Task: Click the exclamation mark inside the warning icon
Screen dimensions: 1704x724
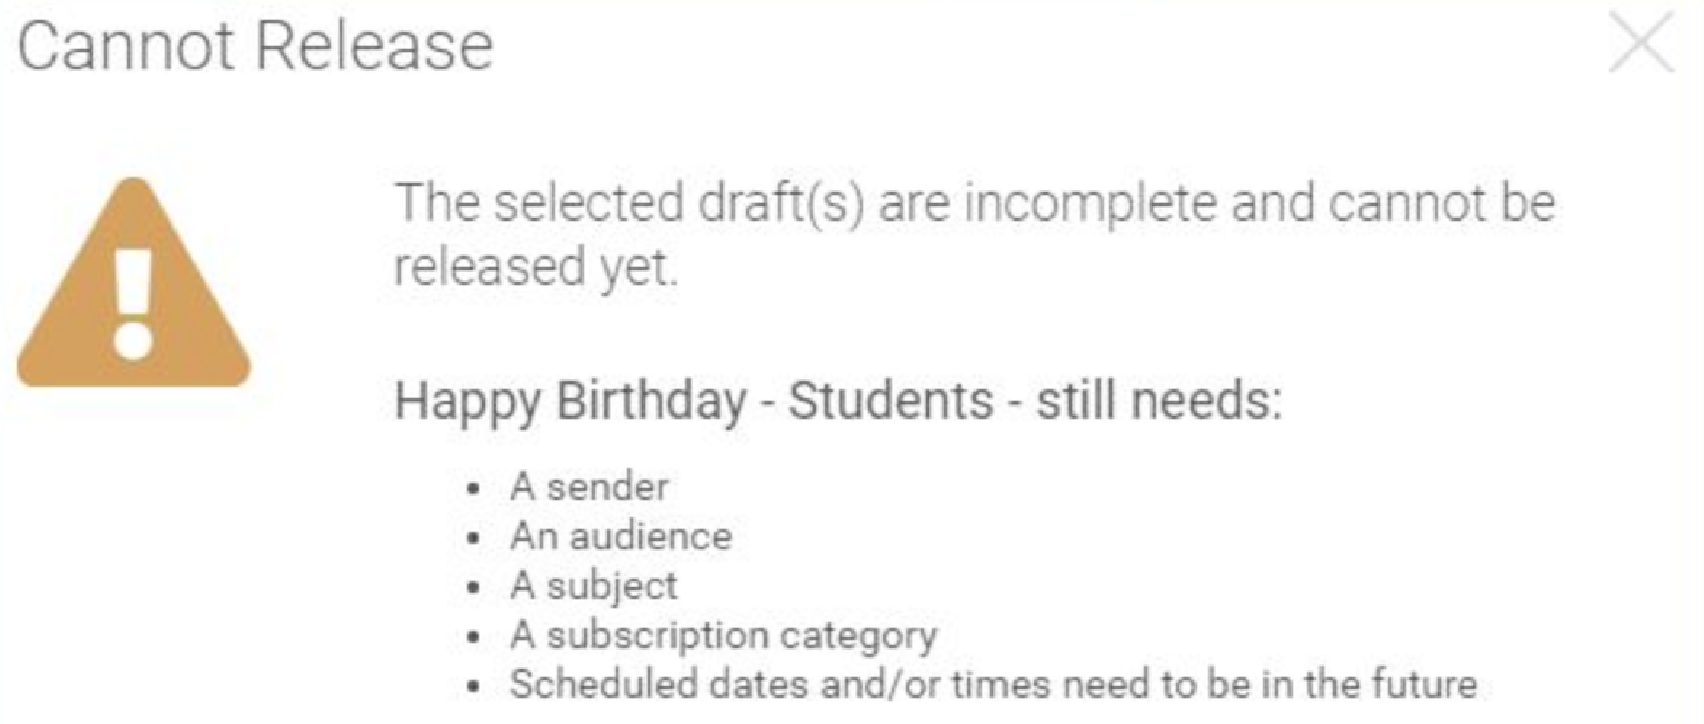Action: pyautogui.click(x=133, y=302)
